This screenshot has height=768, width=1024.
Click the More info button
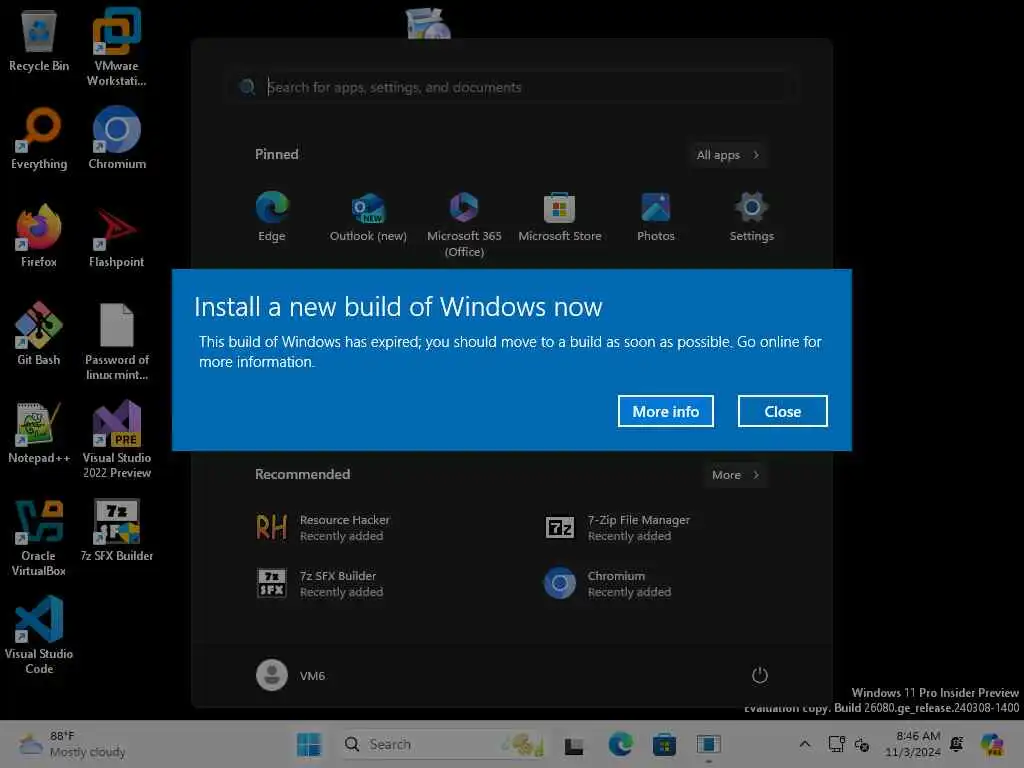coord(665,411)
